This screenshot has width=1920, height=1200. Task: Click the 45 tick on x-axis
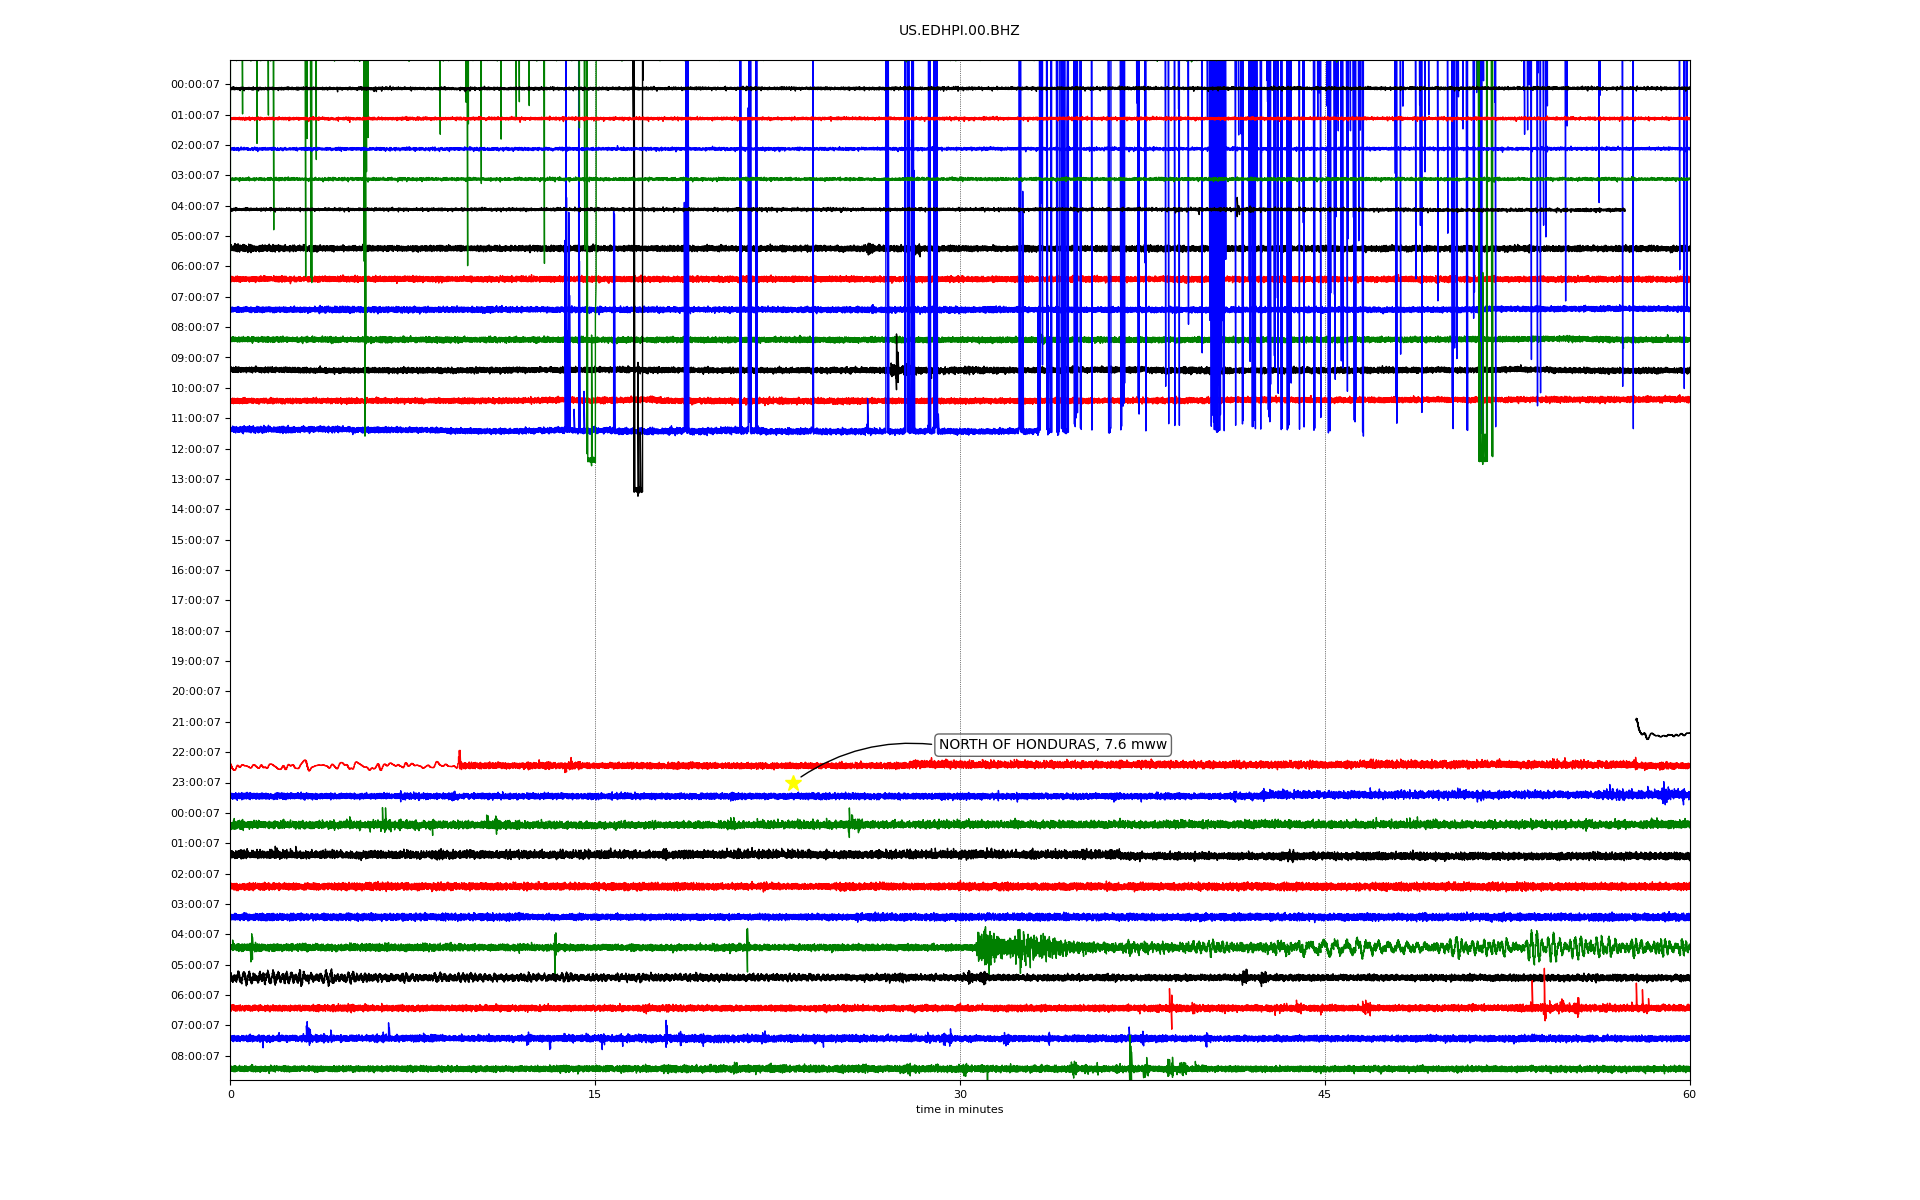click(1325, 1094)
